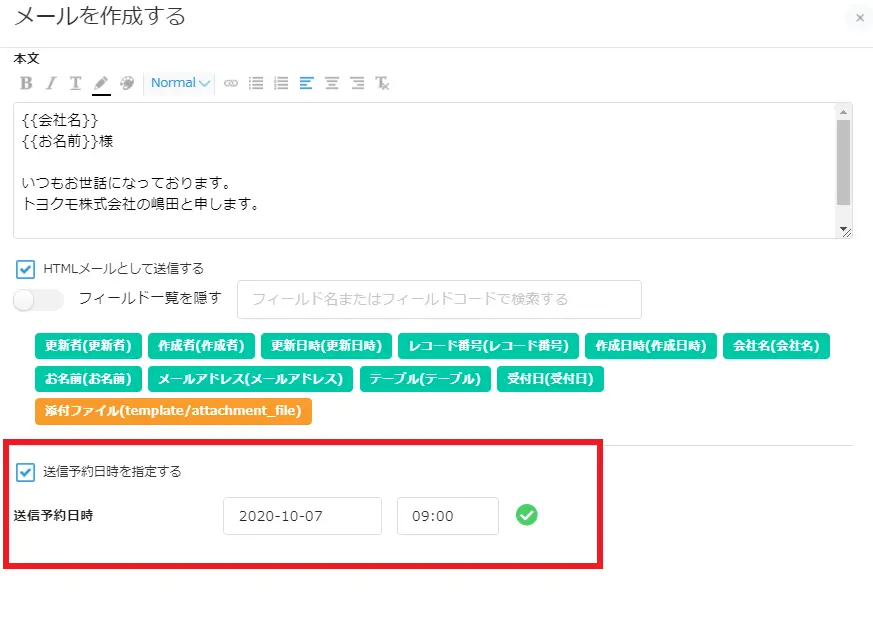Focus the field name search box
Viewport: 873px width, 636px height.
point(439,300)
